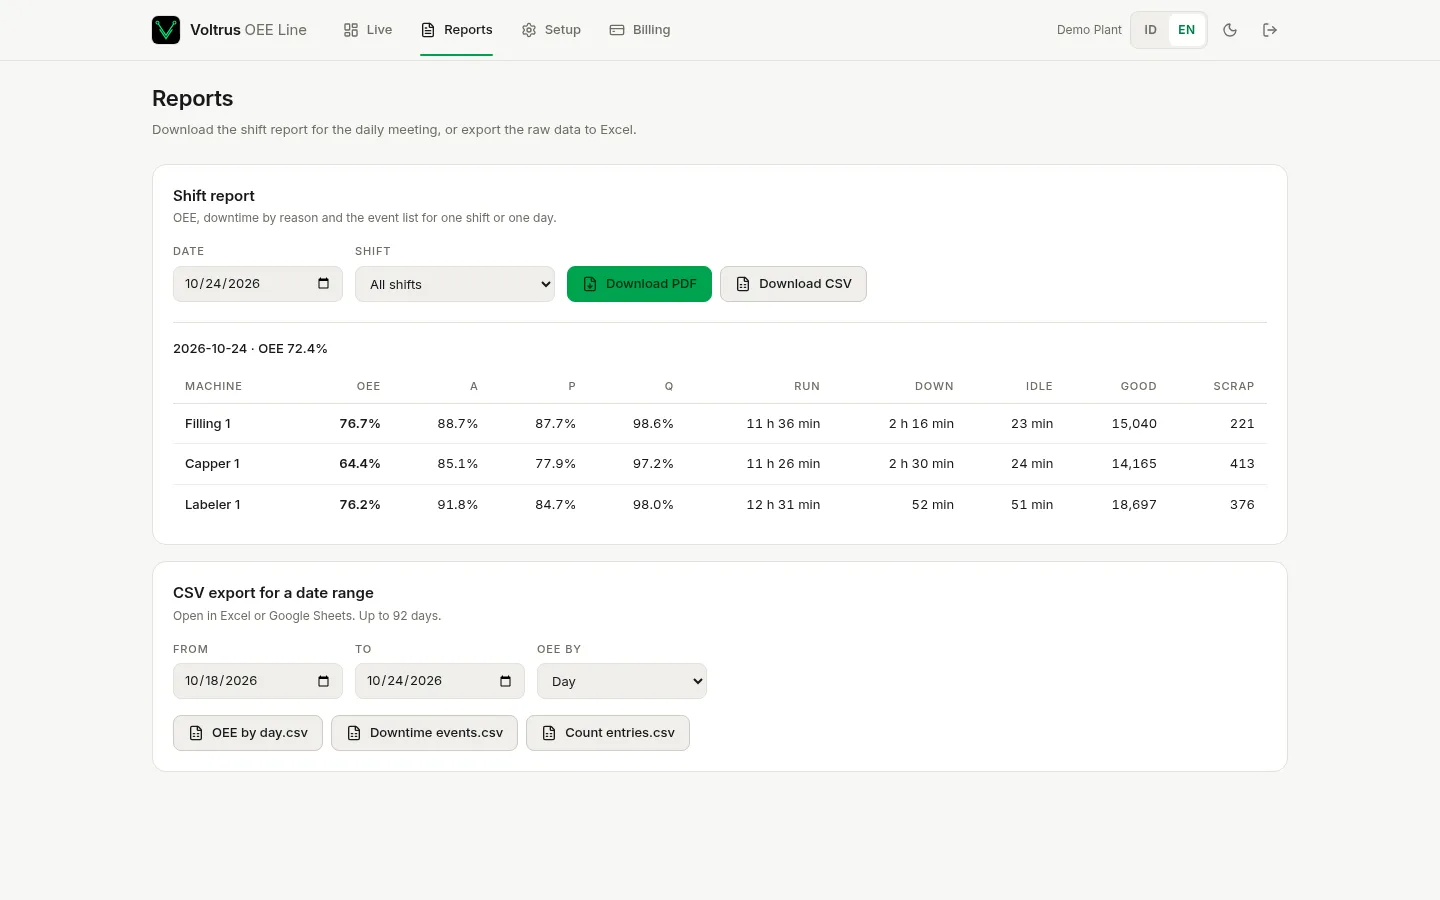
Task: Open the Live tab
Action: (x=368, y=30)
